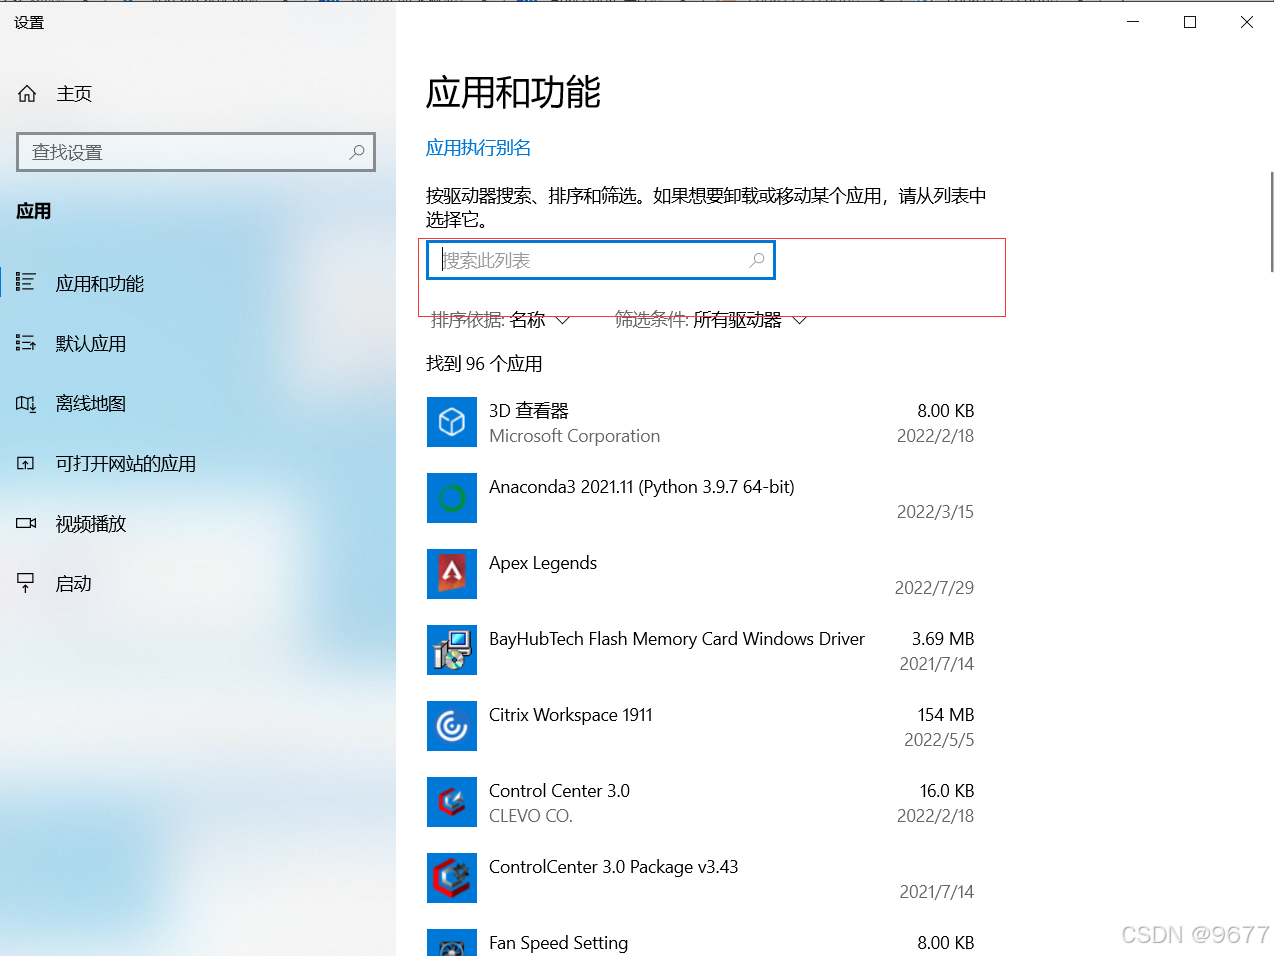Image resolution: width=1274 pixels, height=956 pixels.
Task: Click 3.69 MB size value
Action: point(943,638)
